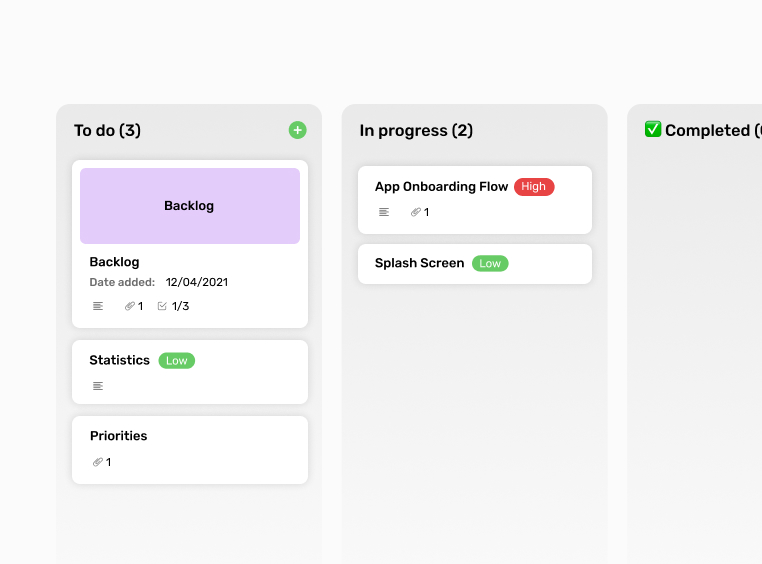Open the Priorities card title

(x=118, y=436)
